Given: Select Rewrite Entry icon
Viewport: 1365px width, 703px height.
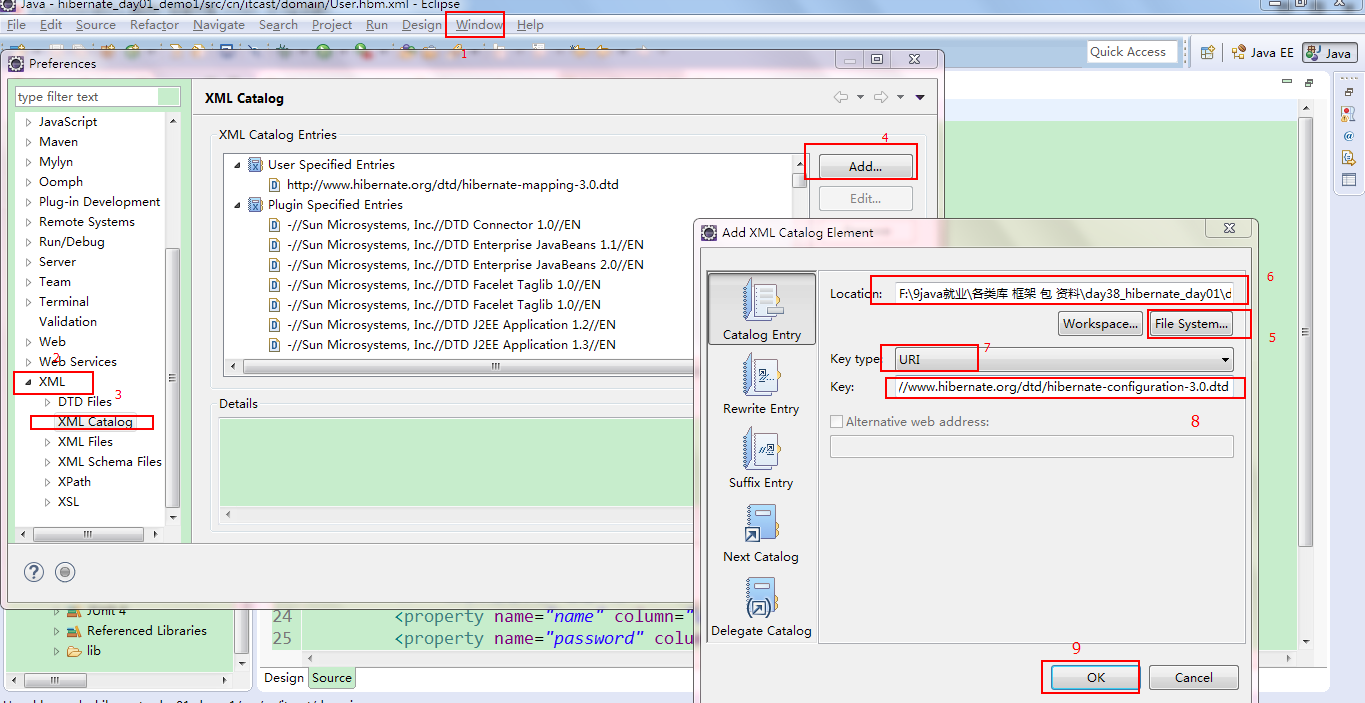Looking at the screenshot, I should point(761,375).
